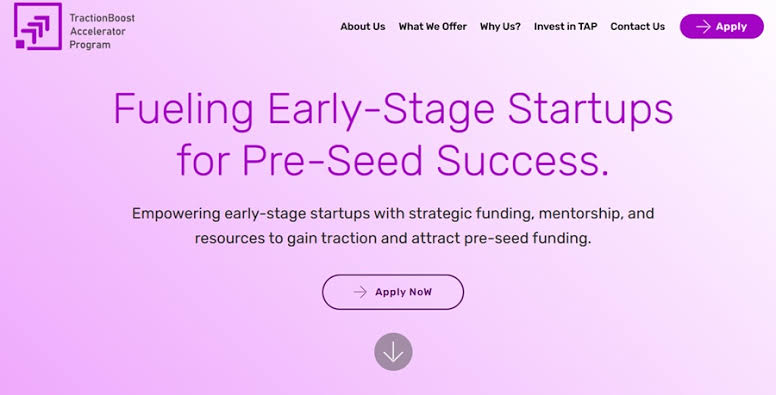This screenshot has width=776, height=395.
Task: Click the arrow icon in Apply NoW button
Action: tap(360, 292)
